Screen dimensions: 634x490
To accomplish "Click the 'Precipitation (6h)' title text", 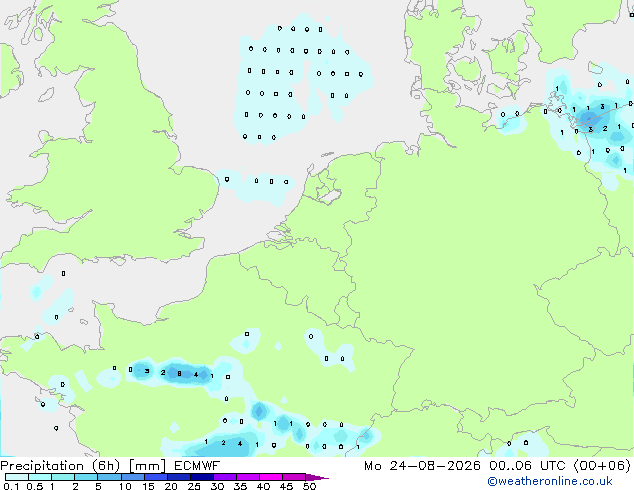I will 60,466.
